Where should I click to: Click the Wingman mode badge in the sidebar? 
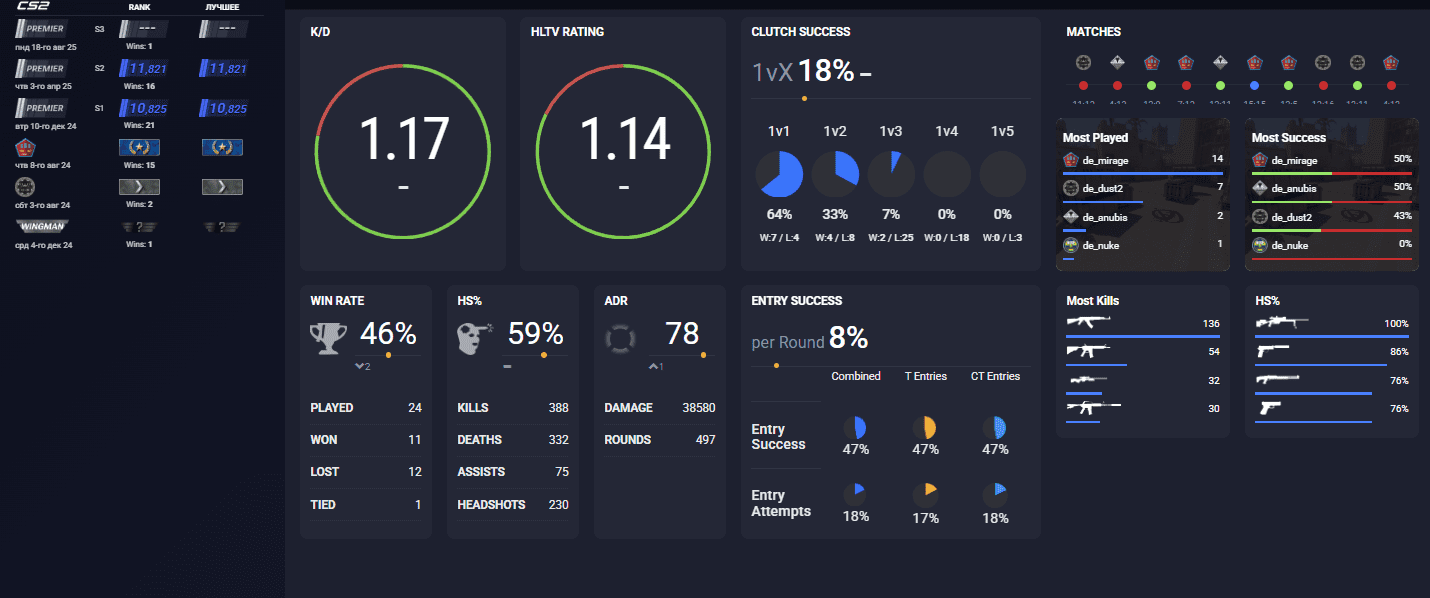(x=40, y=227)
